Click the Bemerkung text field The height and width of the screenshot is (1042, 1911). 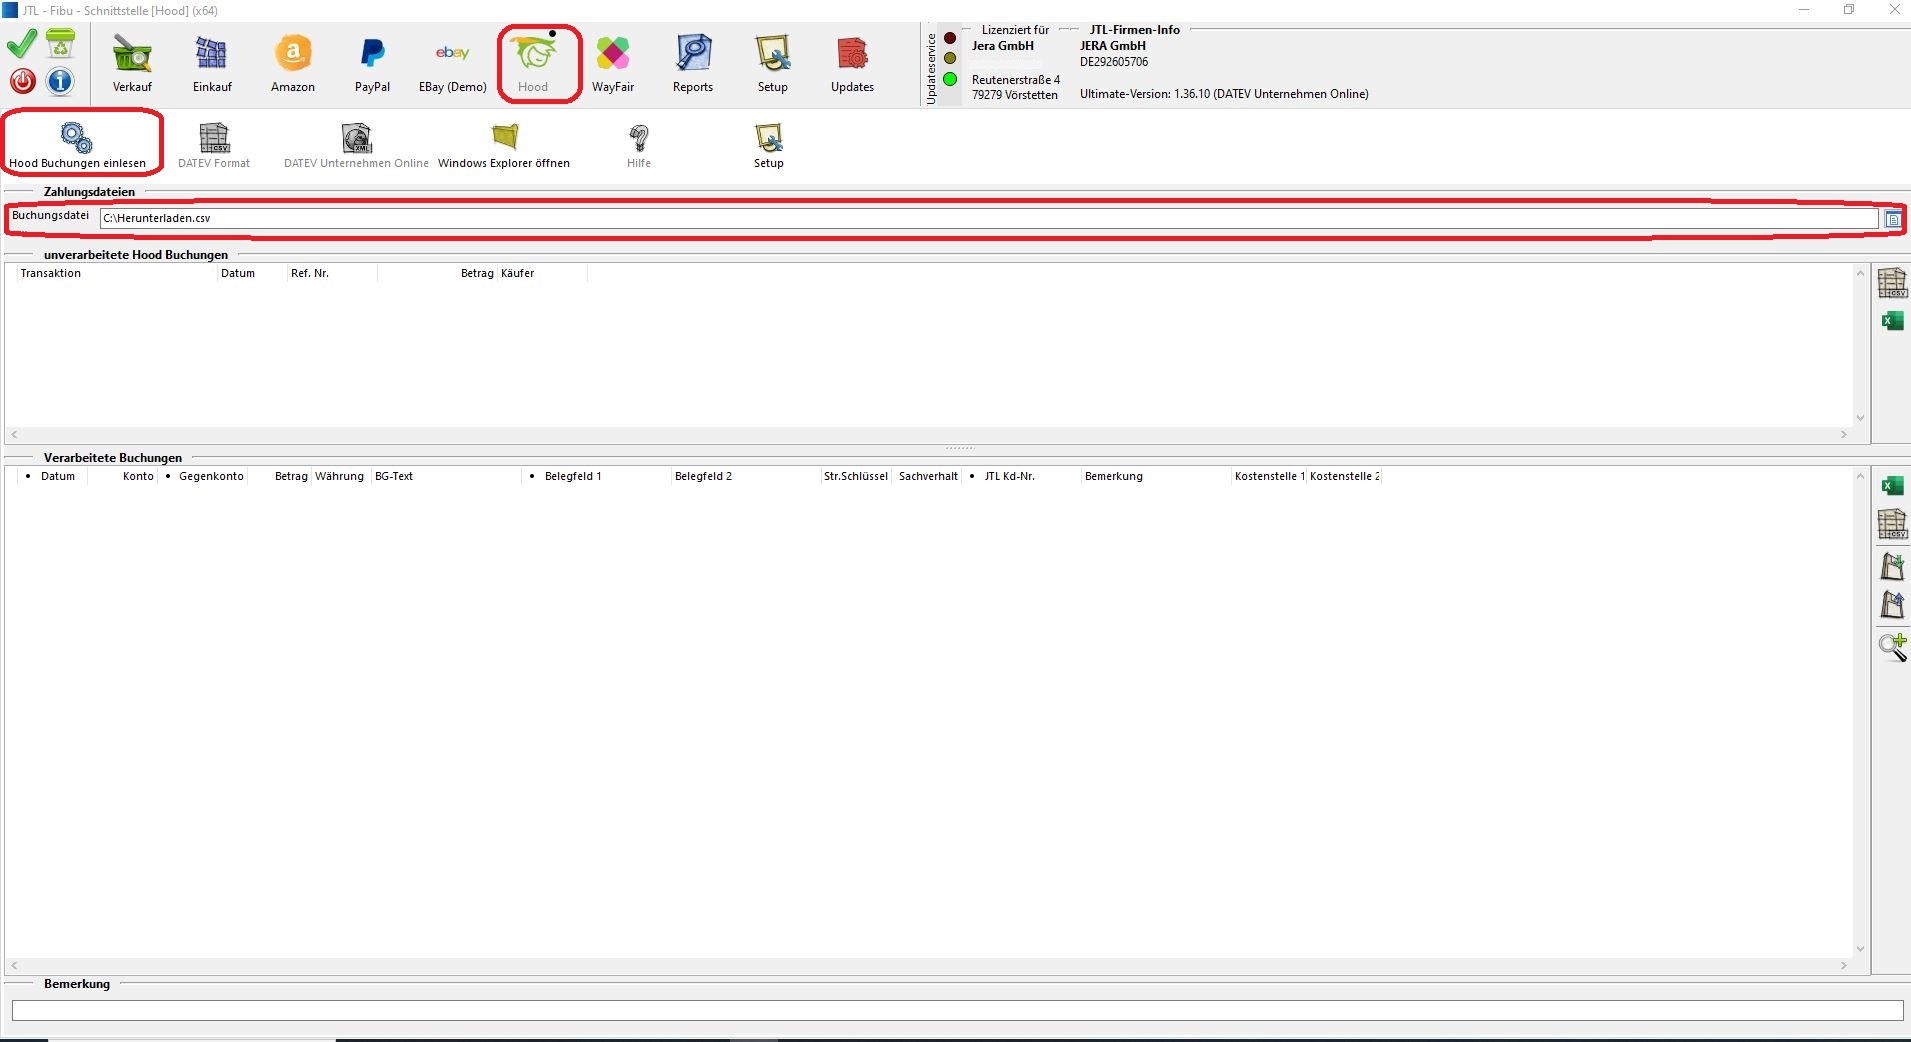pyautogui.click(x=956, y=1011)
